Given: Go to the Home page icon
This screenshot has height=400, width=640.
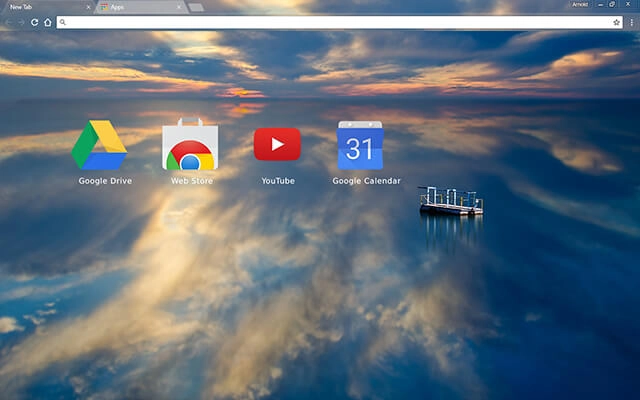Looking at the screenshot, I should click(x=48, y=22).
